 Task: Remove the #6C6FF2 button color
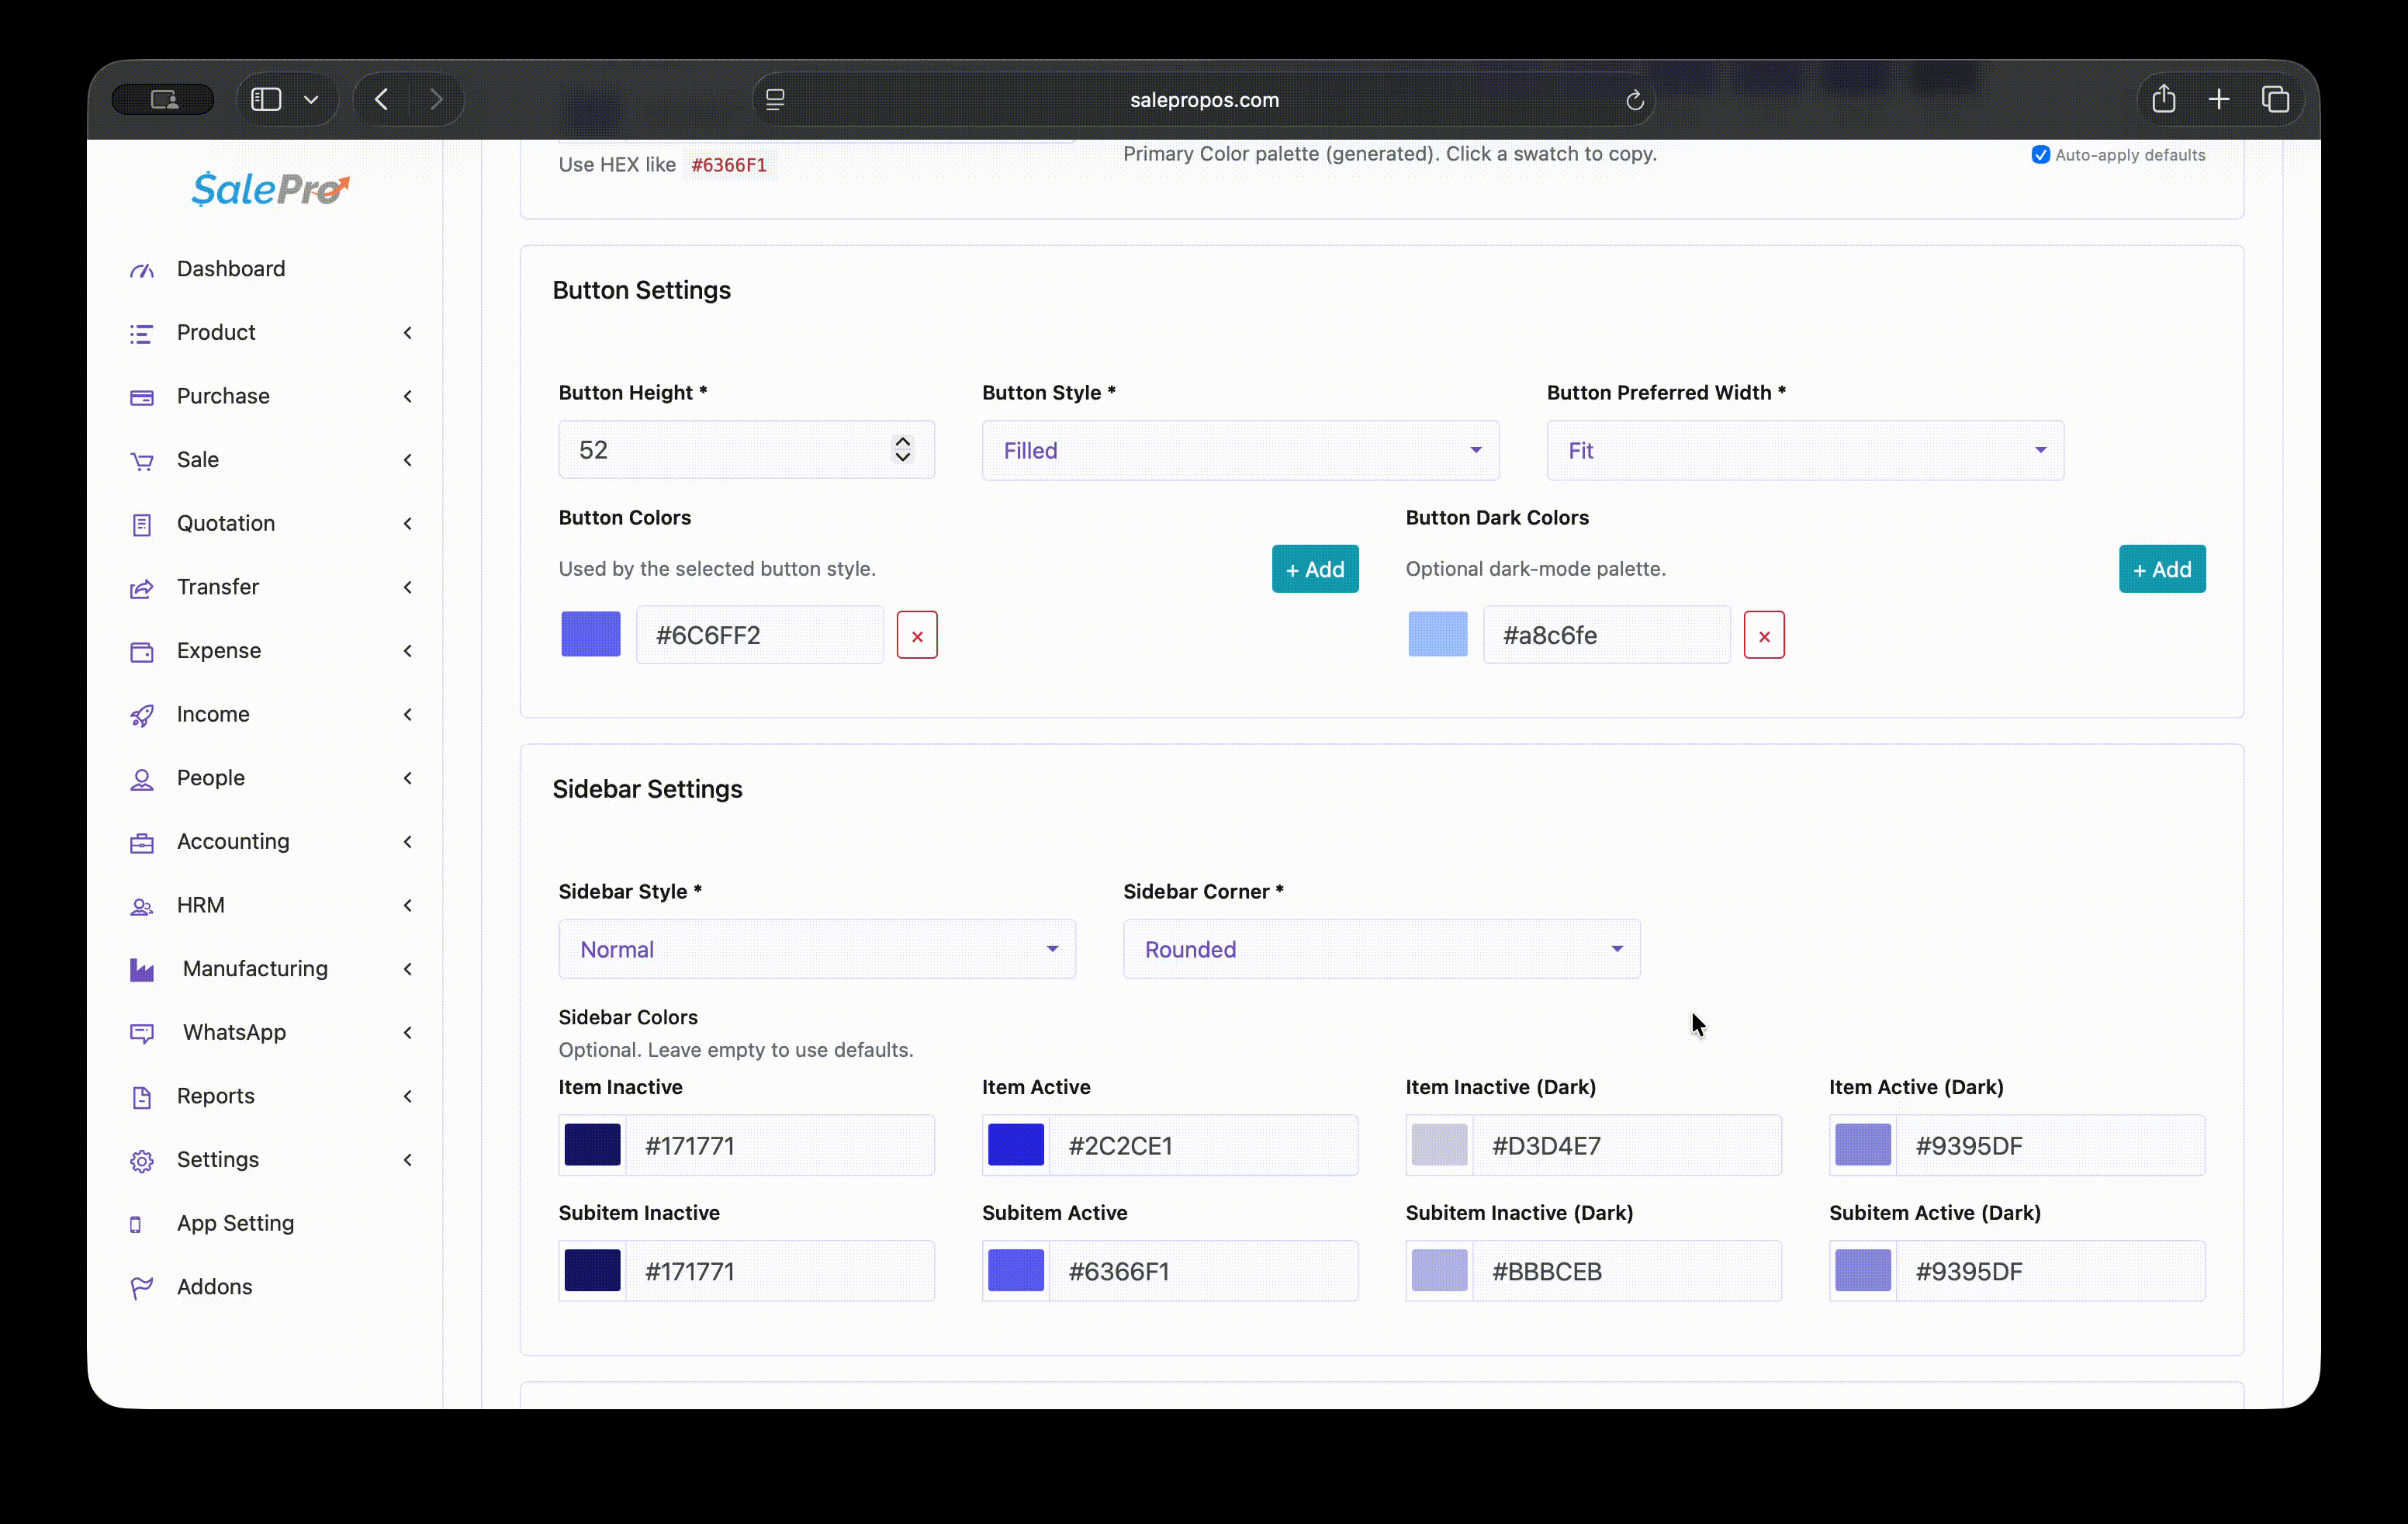click(916, 636)
